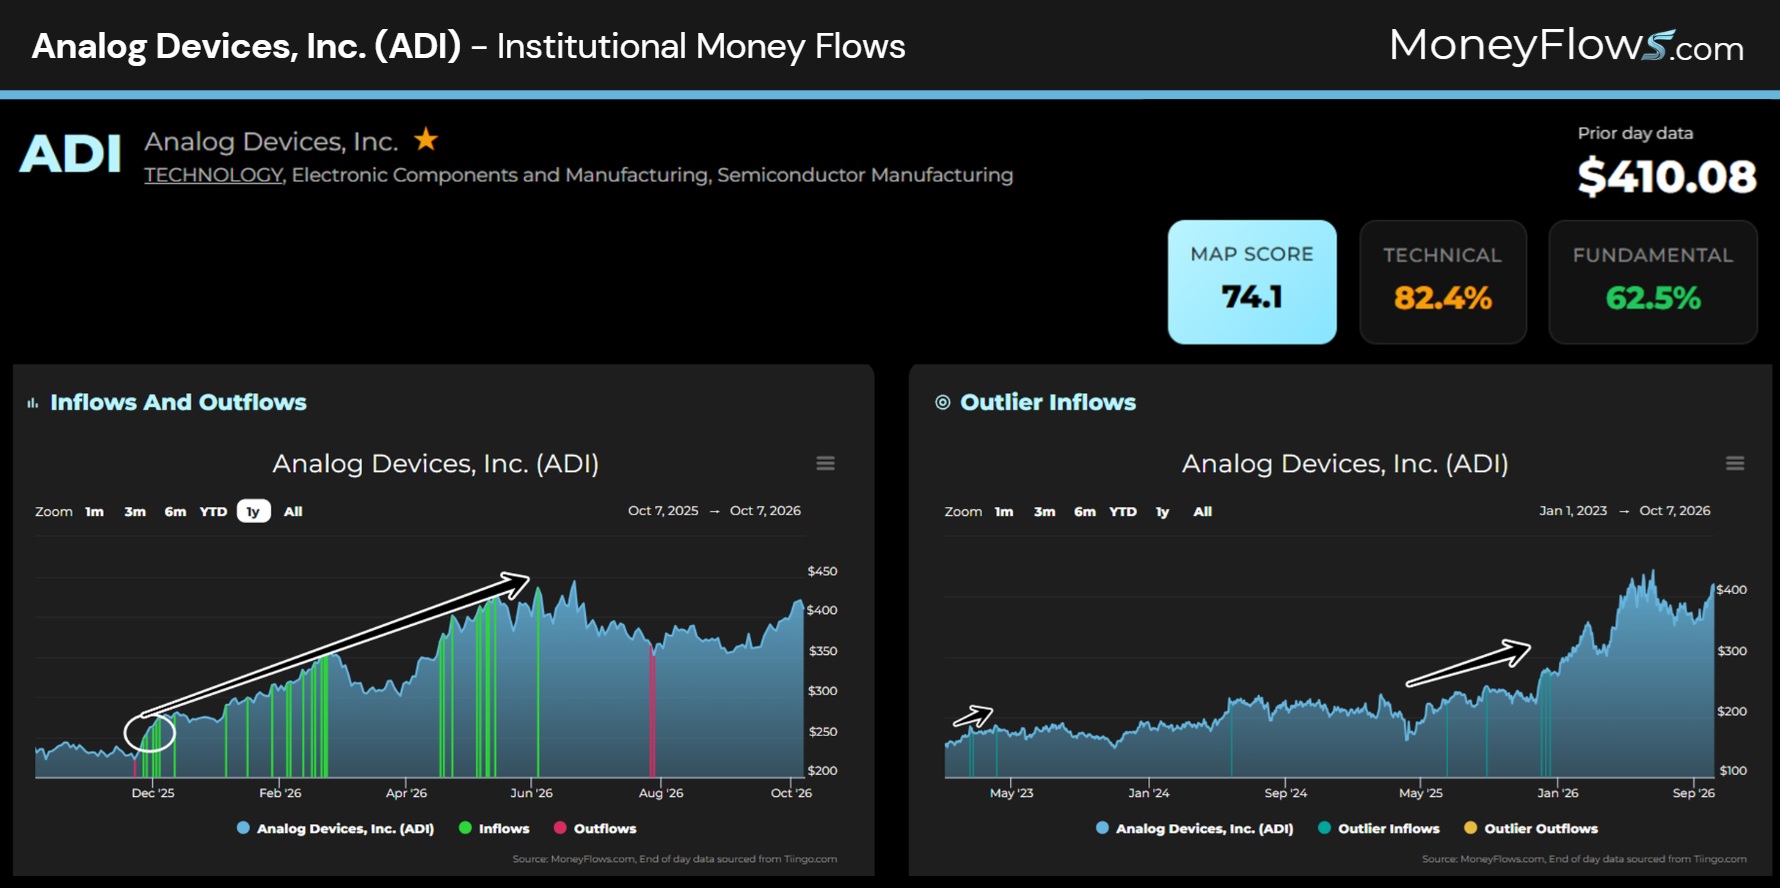This screenshot has height=888, width=1780.
Task: Click the bar-chart icon next to Inflows And Outflows
Action: 33,403
